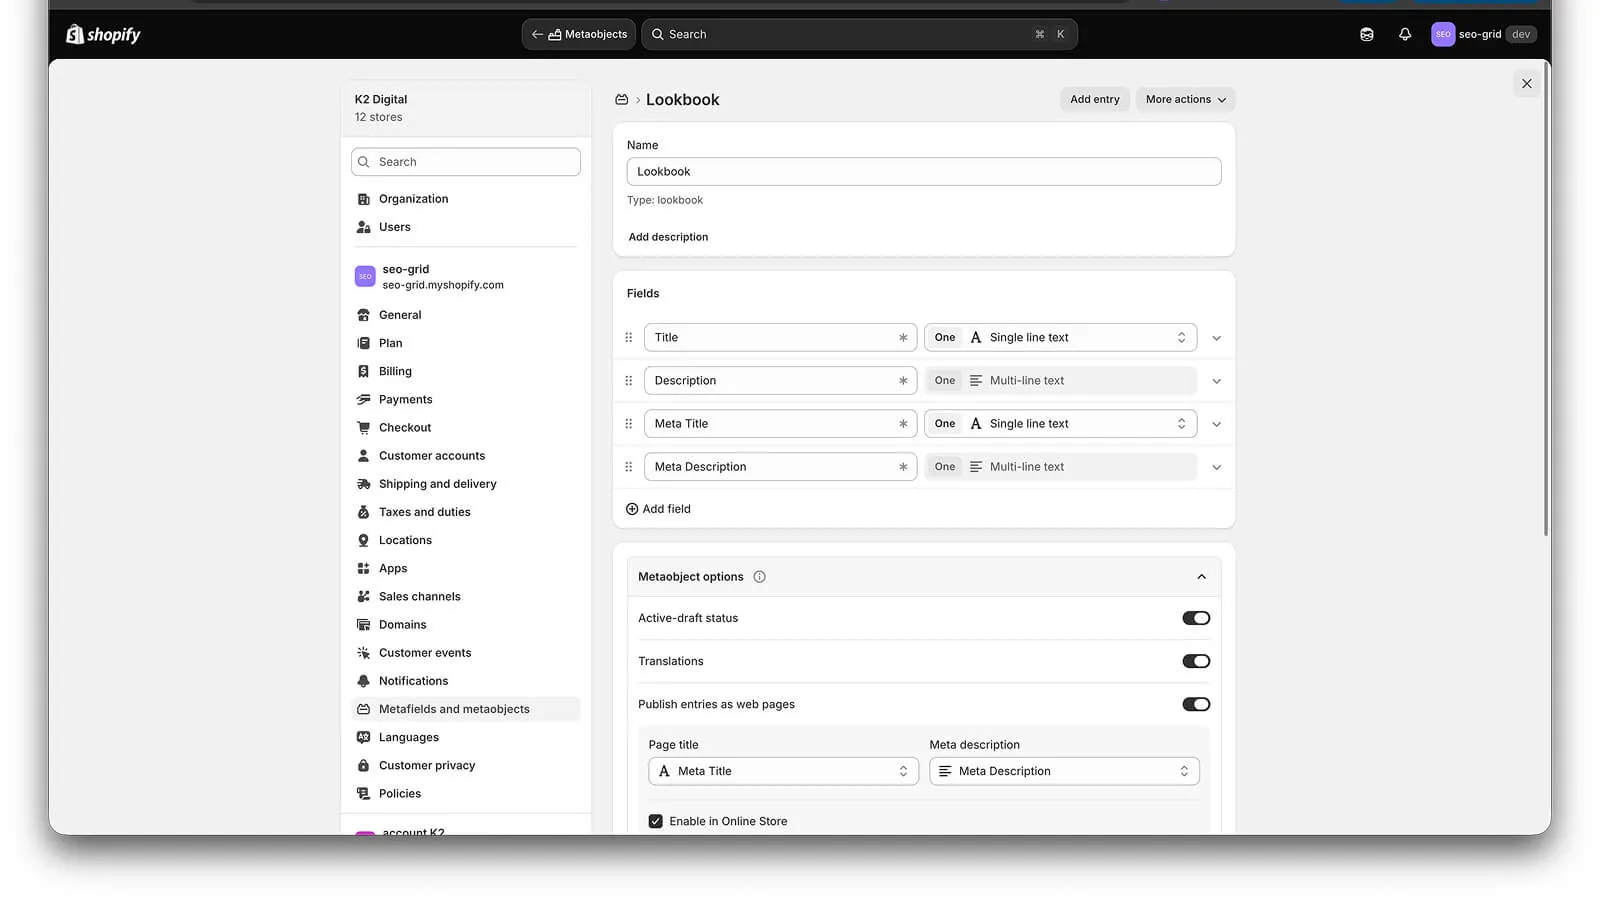The height and width of the screenshot is (900, 1600).
Task: Click the Title field name input
Action: point(780,338)
